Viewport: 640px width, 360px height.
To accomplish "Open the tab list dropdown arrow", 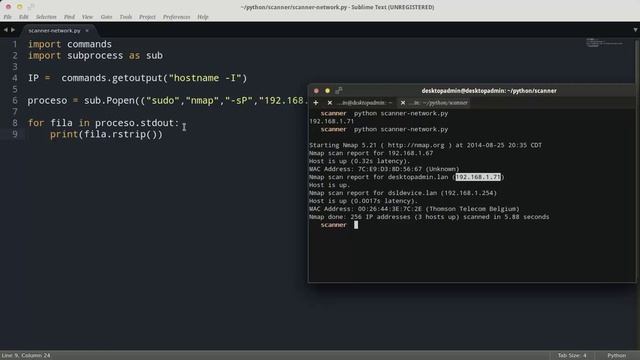I will point(636,30).
